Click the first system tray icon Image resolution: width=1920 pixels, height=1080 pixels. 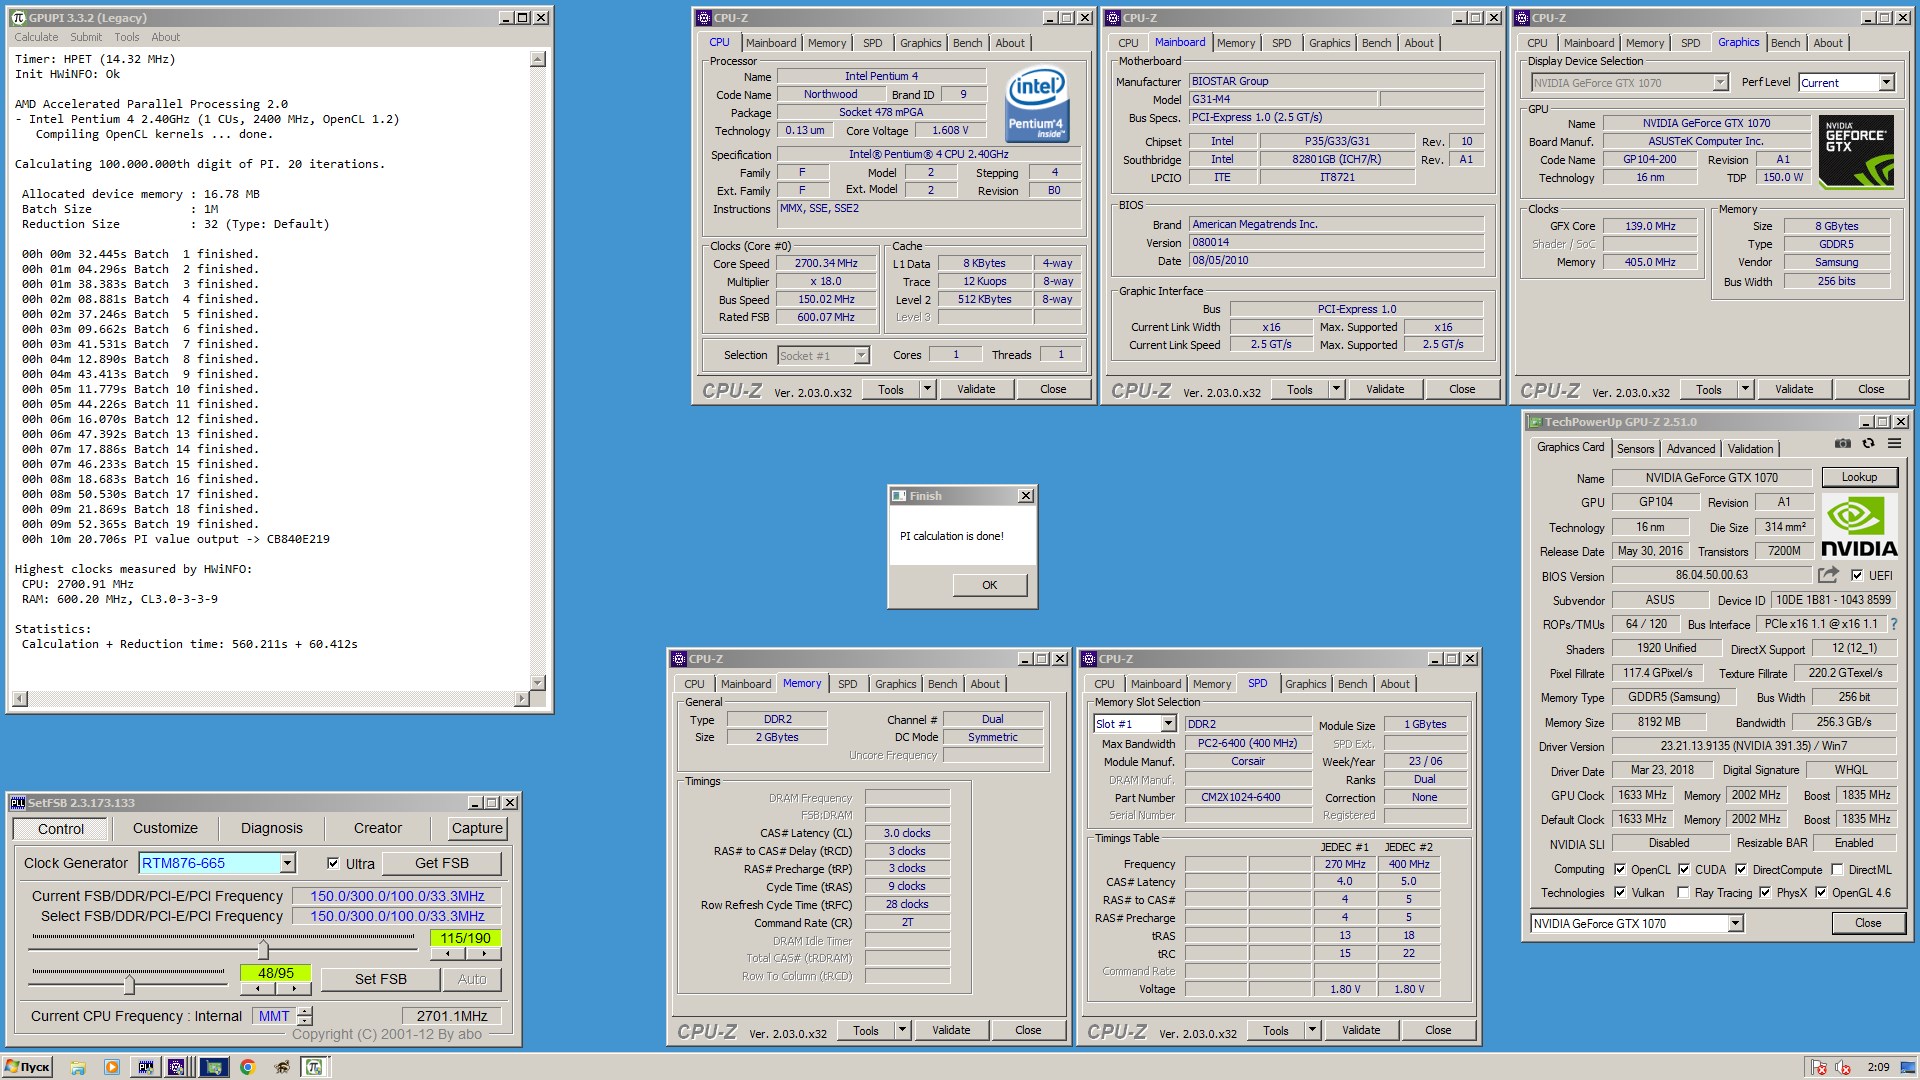pyautogui.click(x=1819, y=1068)
